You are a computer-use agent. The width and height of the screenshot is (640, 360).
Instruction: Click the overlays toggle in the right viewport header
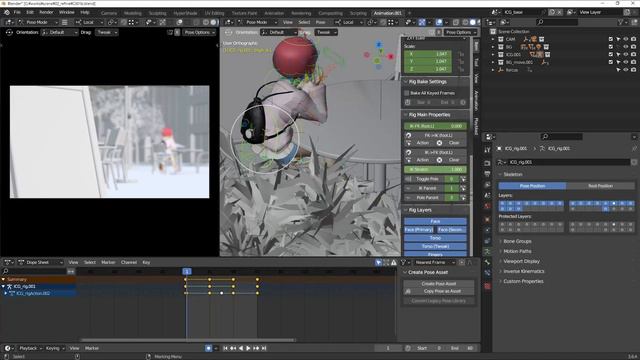pos(439,22)
